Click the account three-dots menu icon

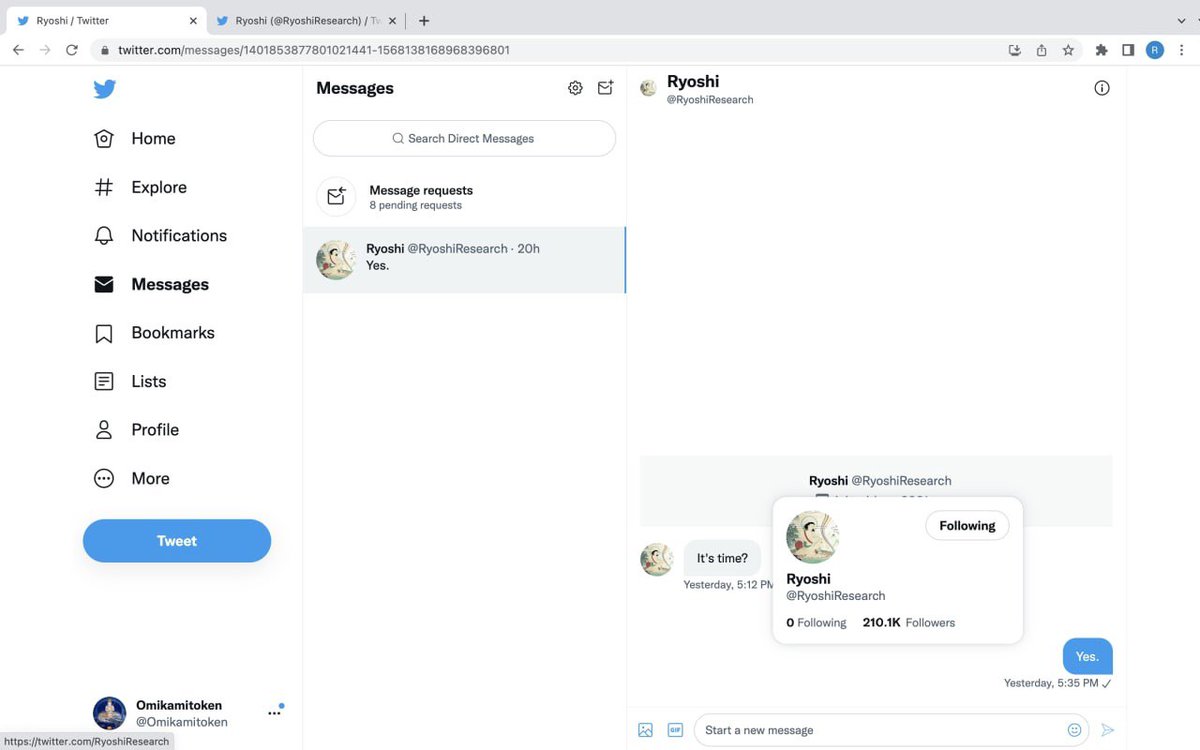(x=274, y=713)
